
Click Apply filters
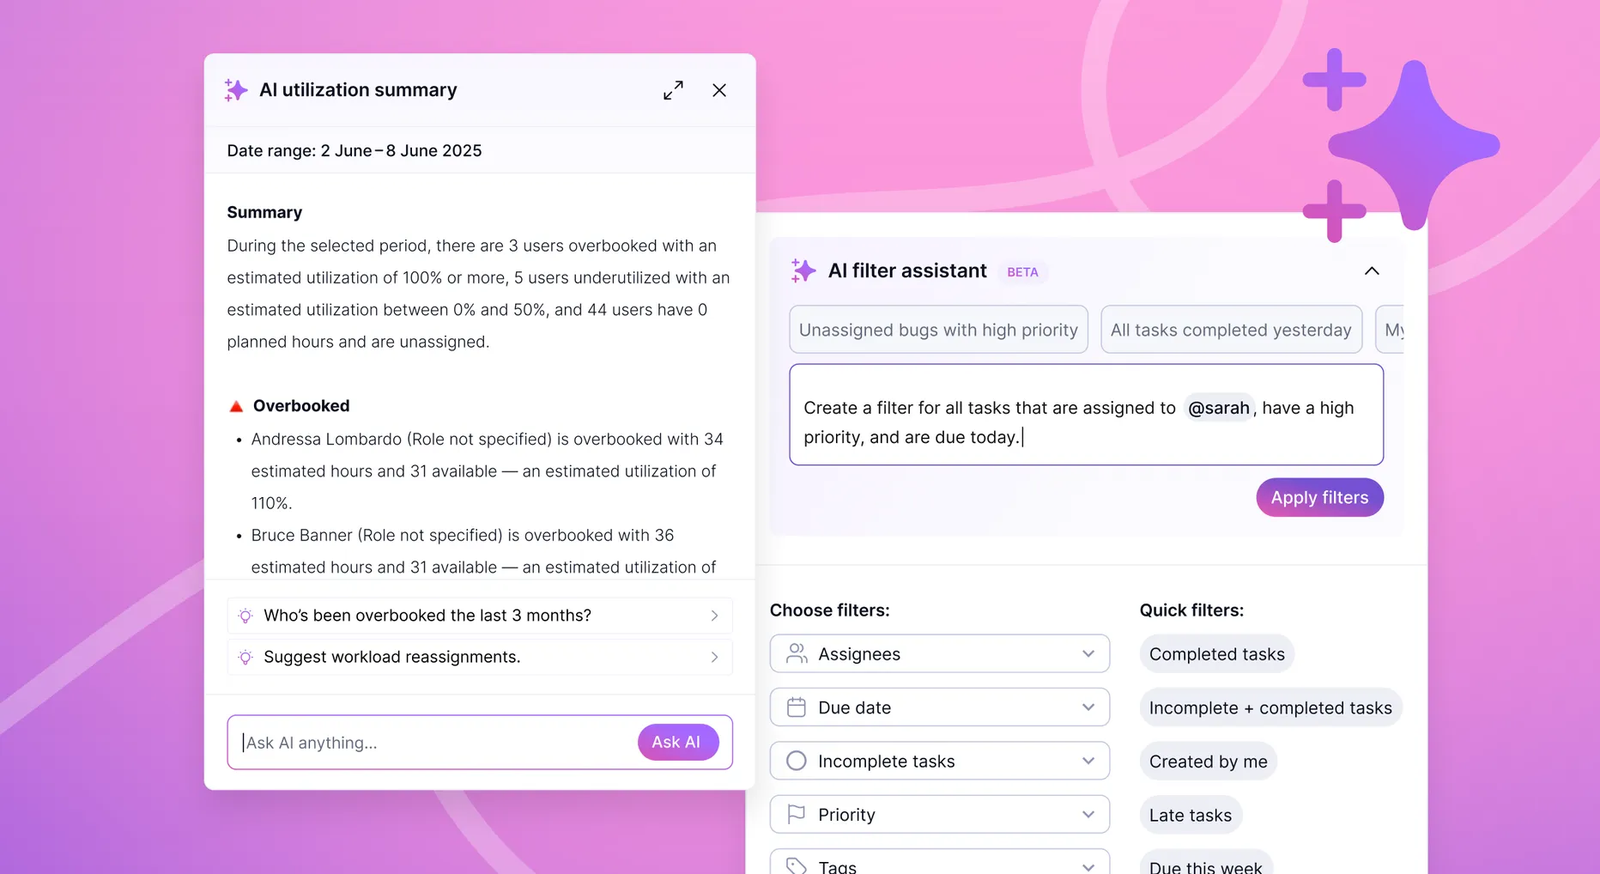(x=1320, y=498)
